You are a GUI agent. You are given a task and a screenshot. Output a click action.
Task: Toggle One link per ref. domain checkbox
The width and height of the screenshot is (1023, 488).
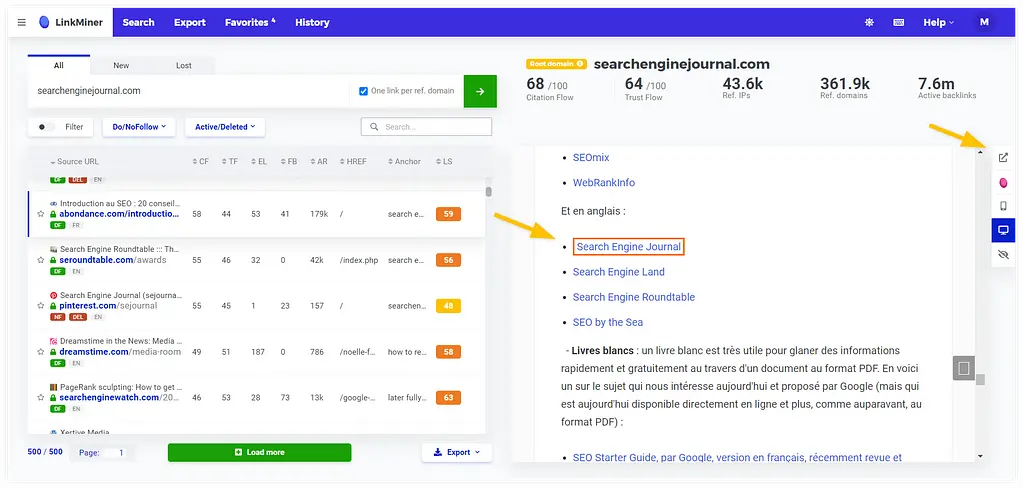363,91
